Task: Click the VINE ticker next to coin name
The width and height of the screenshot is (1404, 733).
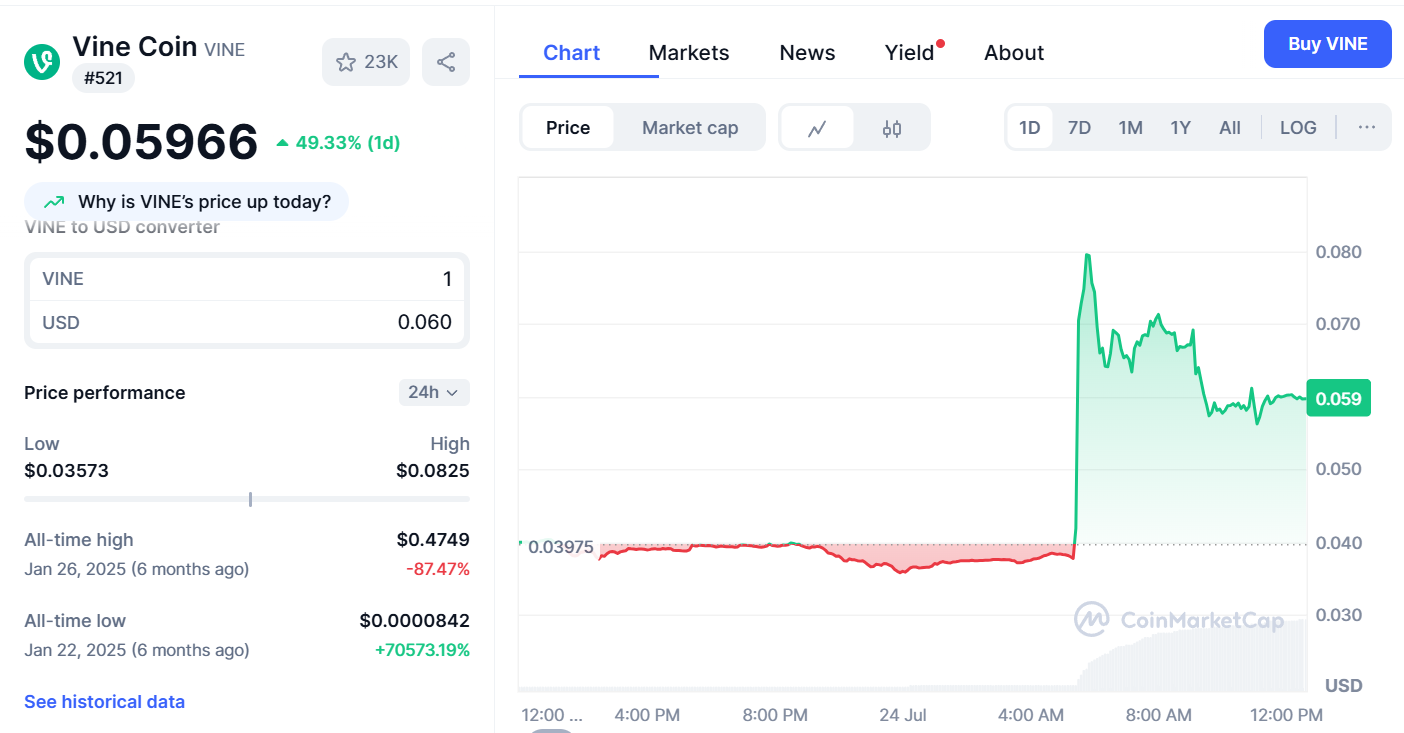Action: pos(224,49)
